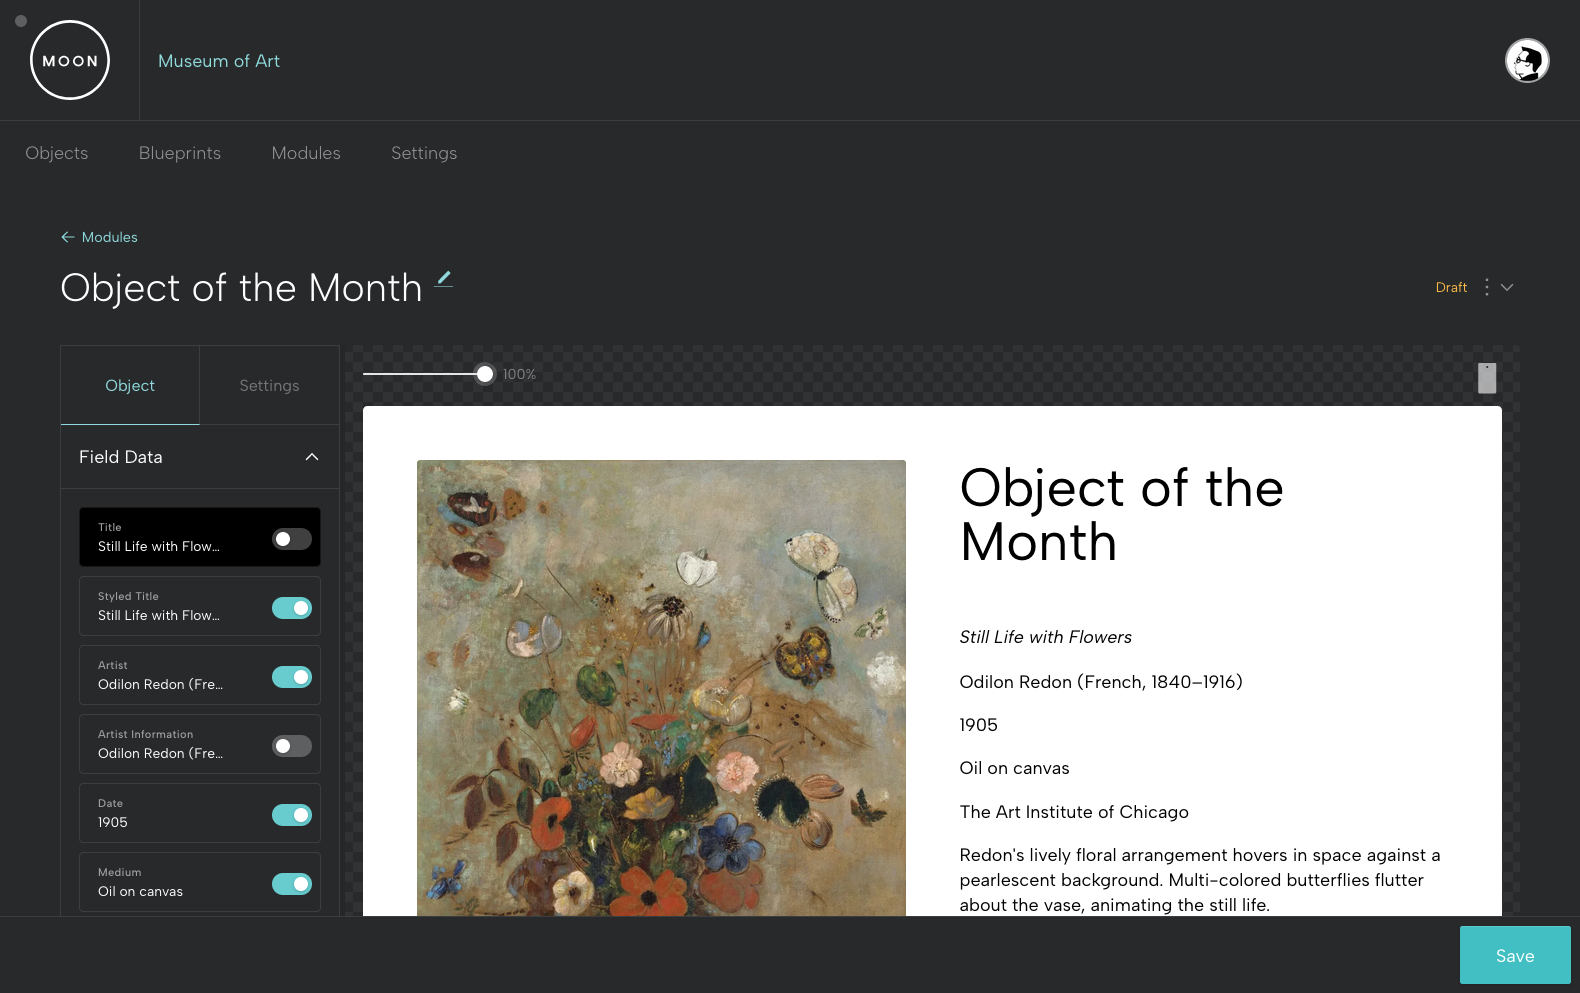Open the Blueprints navigation item
Image resolution: width=1580 pixels, height=993 pixels.
click(x=180, y=153)
